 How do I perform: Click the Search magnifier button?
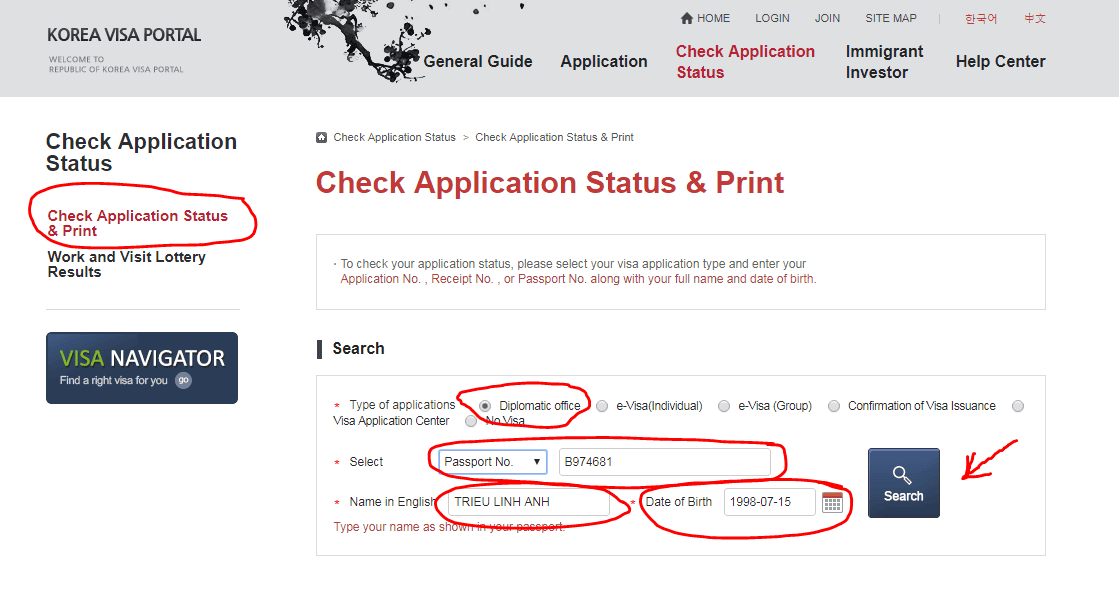pyautogui.click(x=903, y=483)
